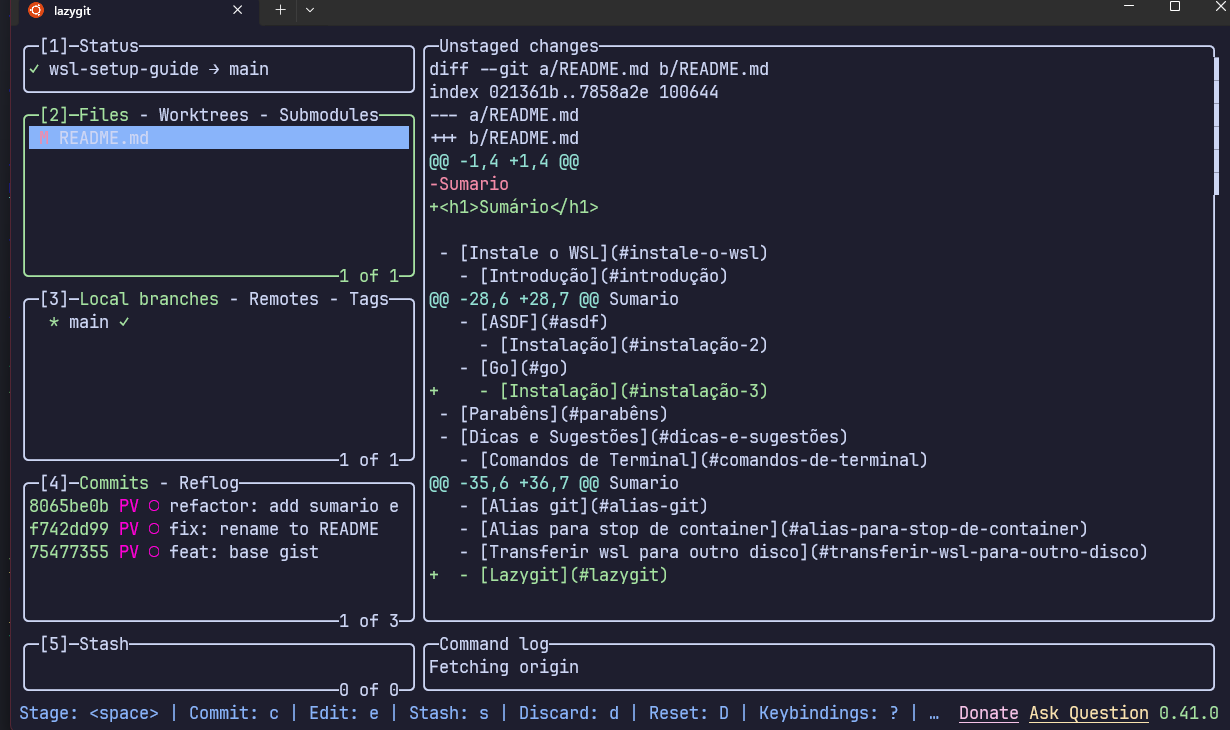The image size is (1230, 730).
Task: Click the commit graph circle for 8065be0b
Action: [x=154, y=506]
